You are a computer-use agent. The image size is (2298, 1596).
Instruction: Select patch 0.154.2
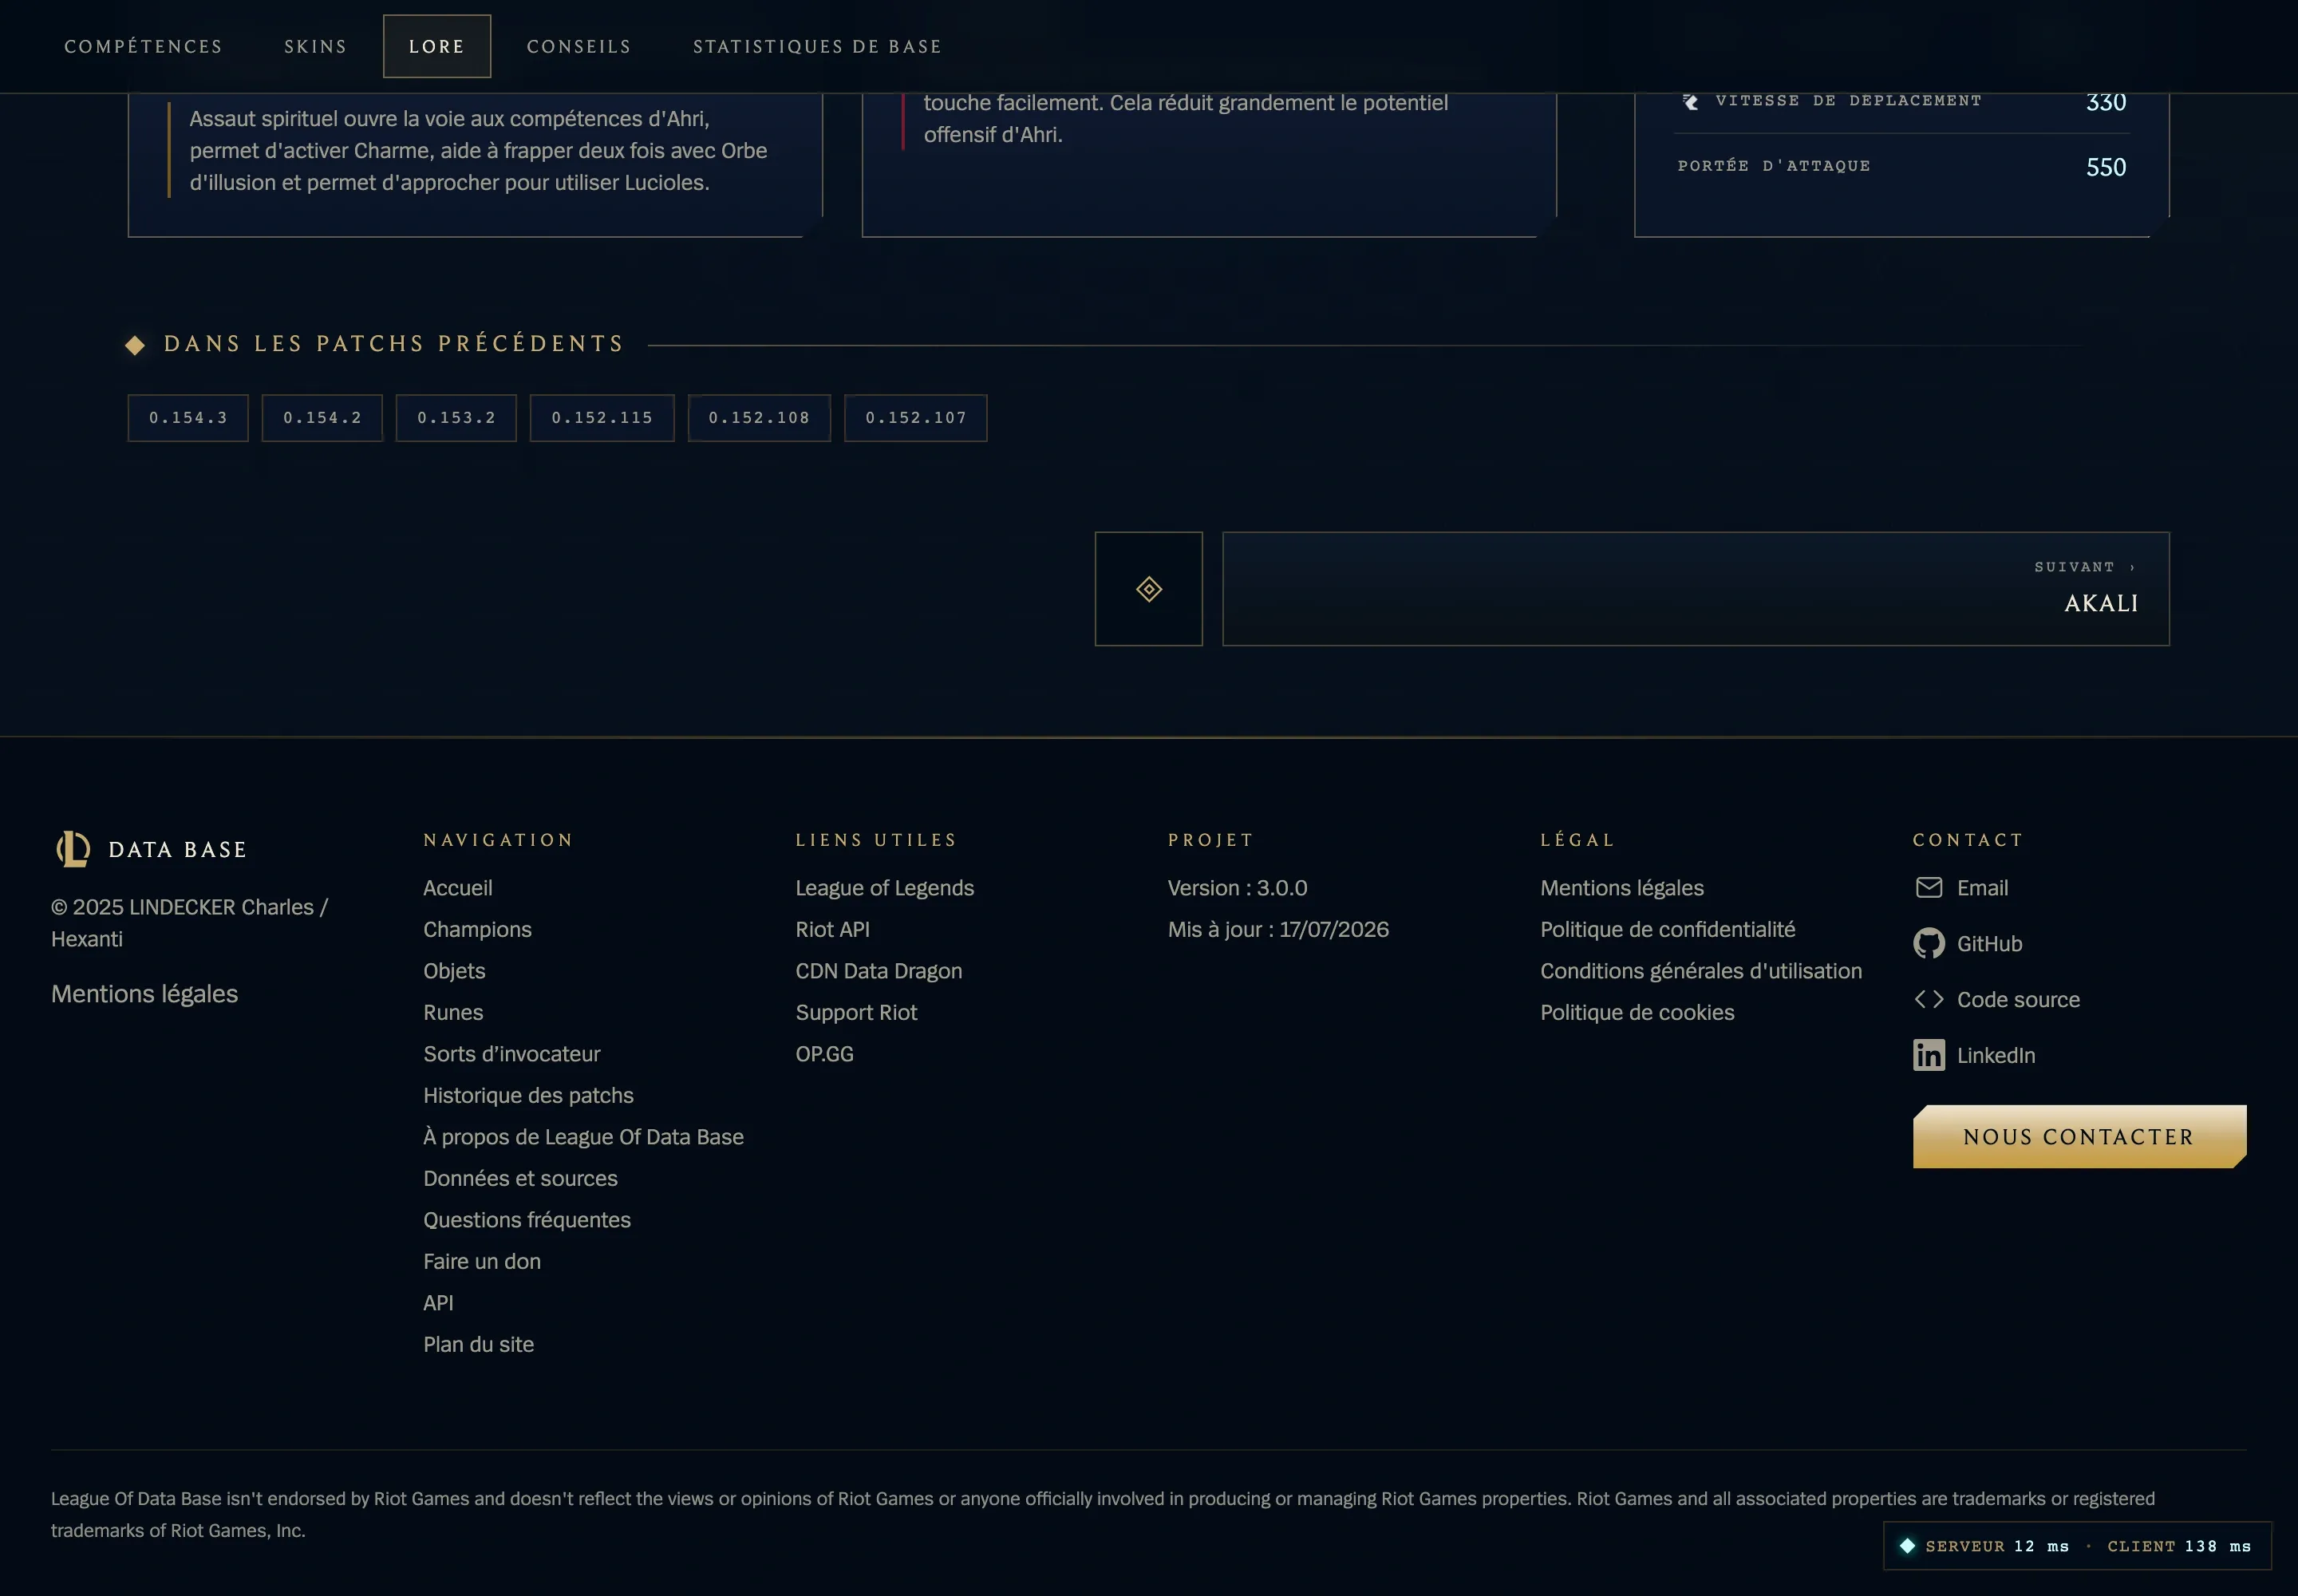click(x=322, y=418)
